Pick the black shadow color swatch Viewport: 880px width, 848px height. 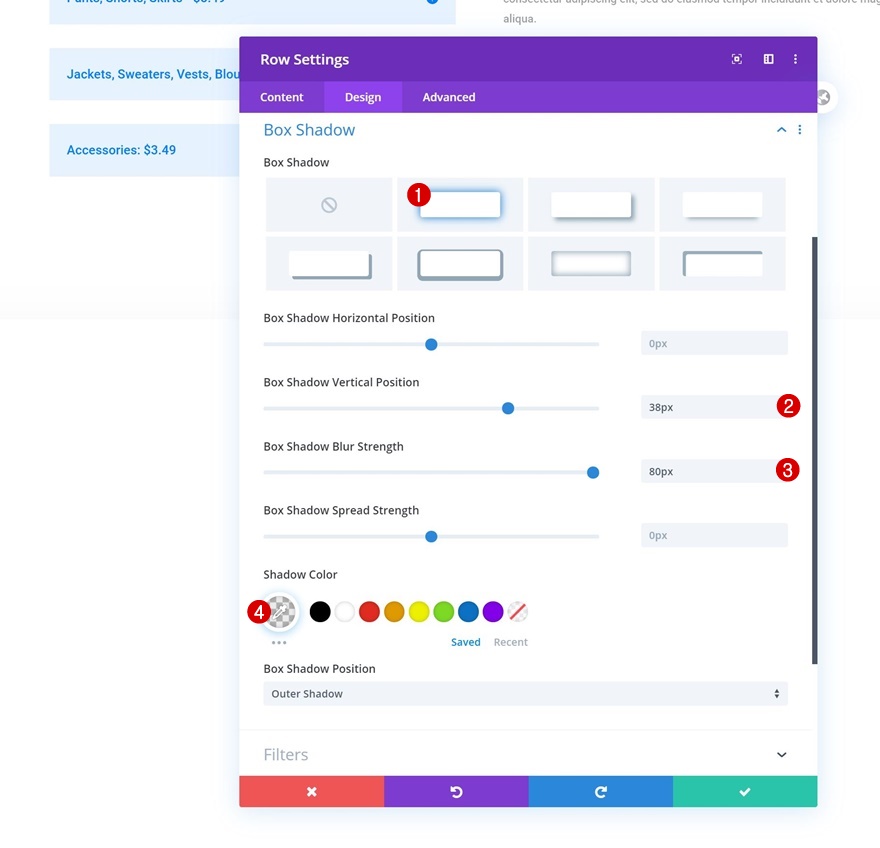click(x=320, y=612)
